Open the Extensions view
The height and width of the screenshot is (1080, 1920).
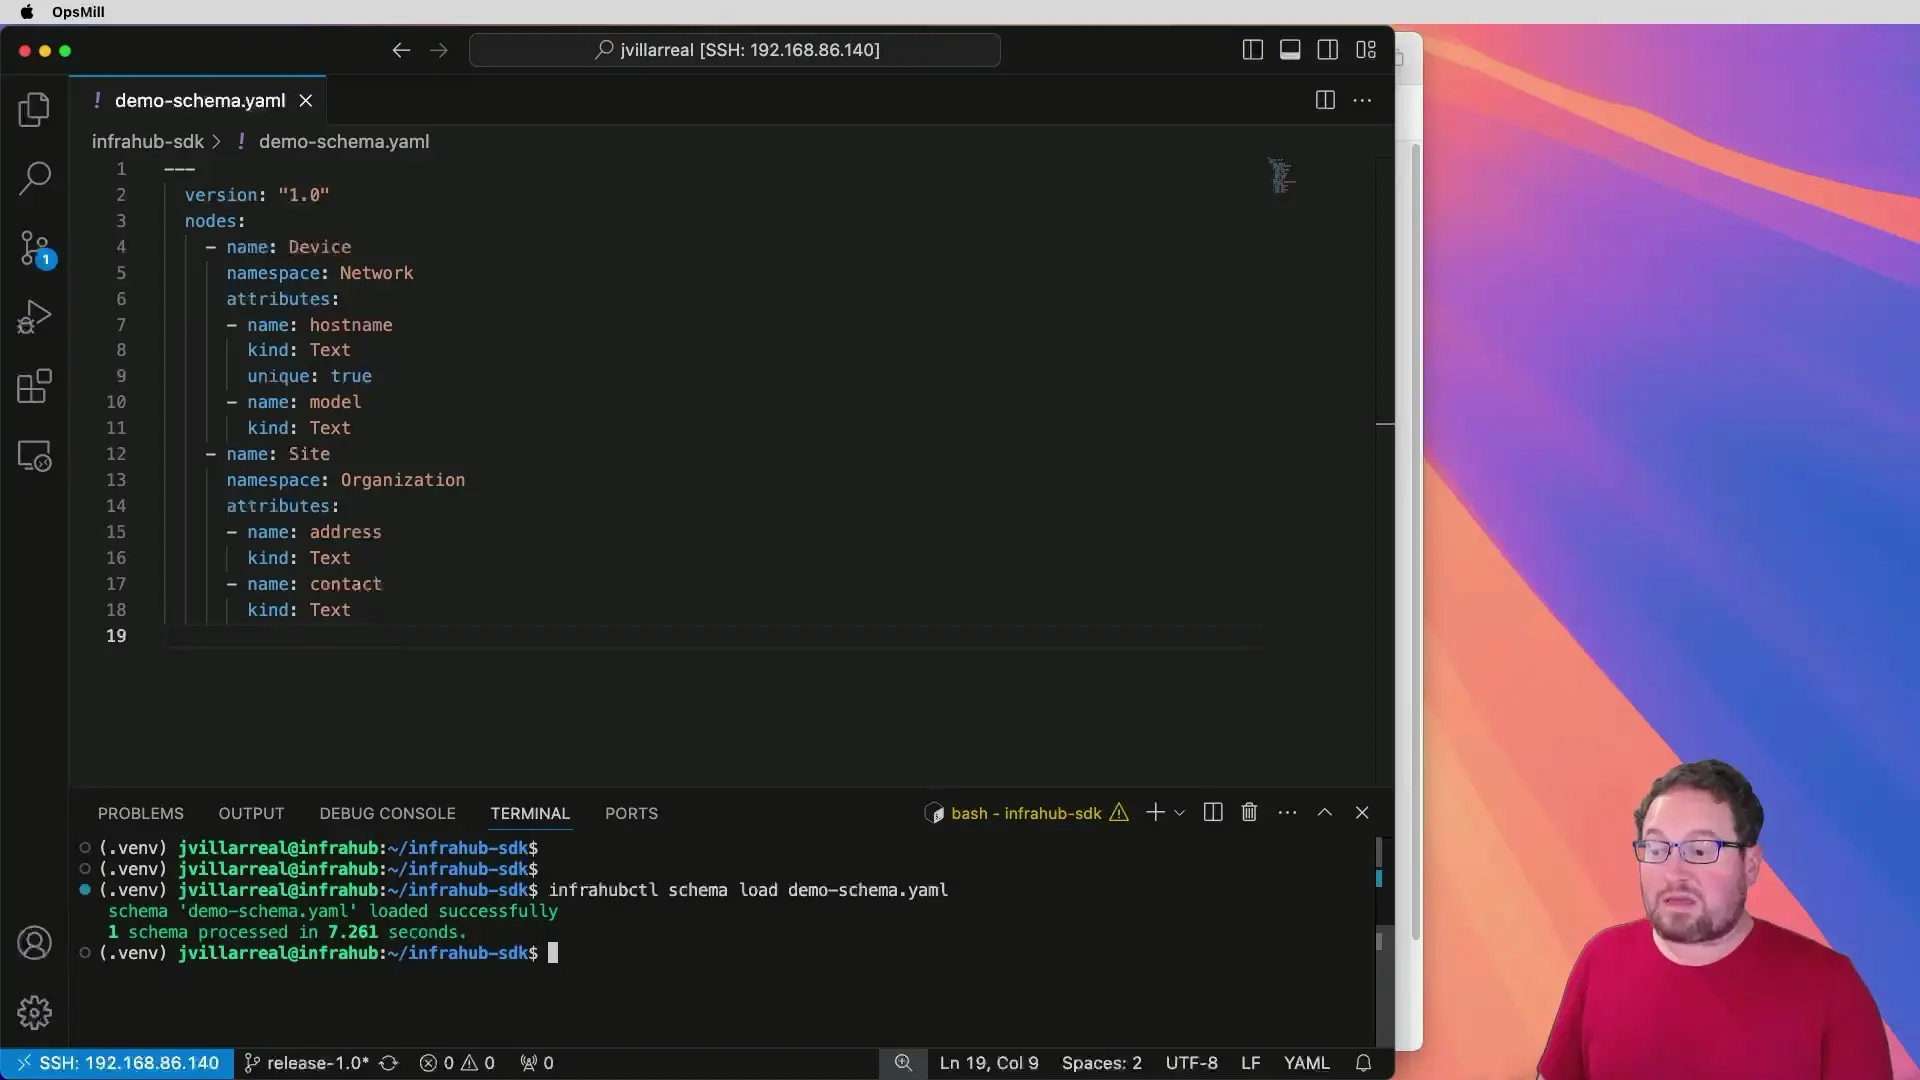(34, 386)
